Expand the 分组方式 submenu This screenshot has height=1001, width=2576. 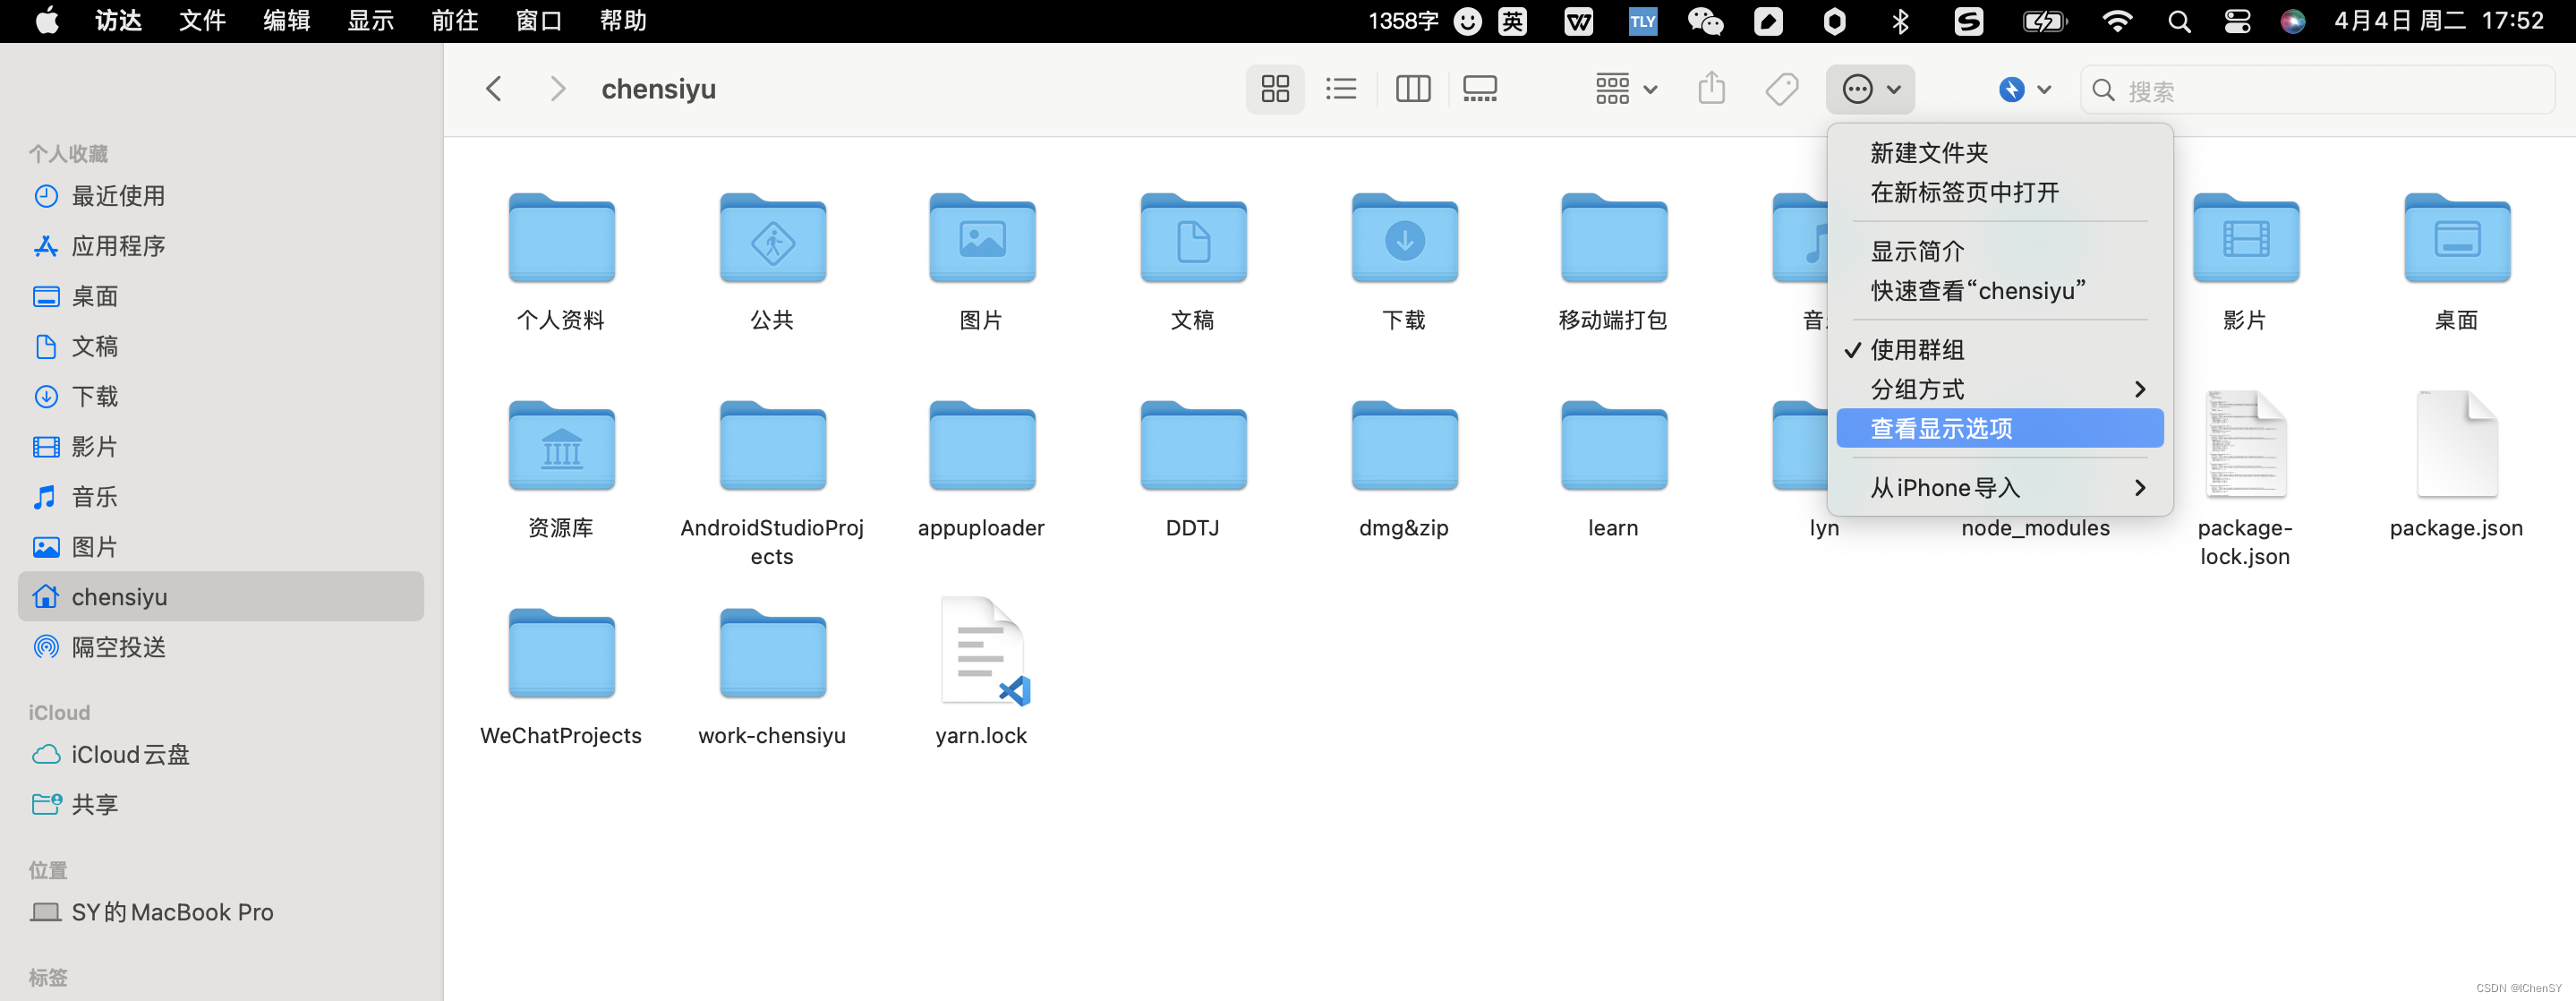(2000, 389)
